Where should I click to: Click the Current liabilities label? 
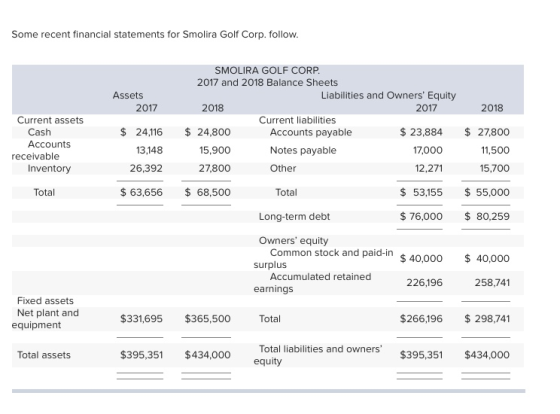pyautogui.click(x=297, y=120)
